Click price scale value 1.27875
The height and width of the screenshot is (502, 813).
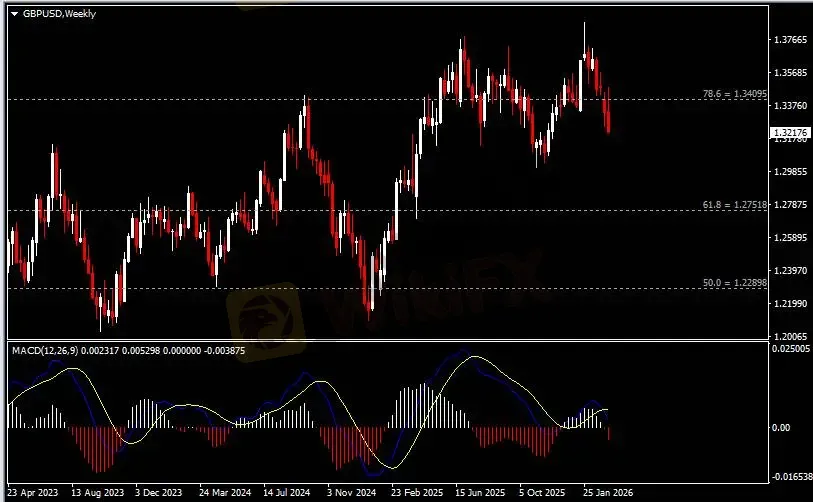click(x=790, y=205)
